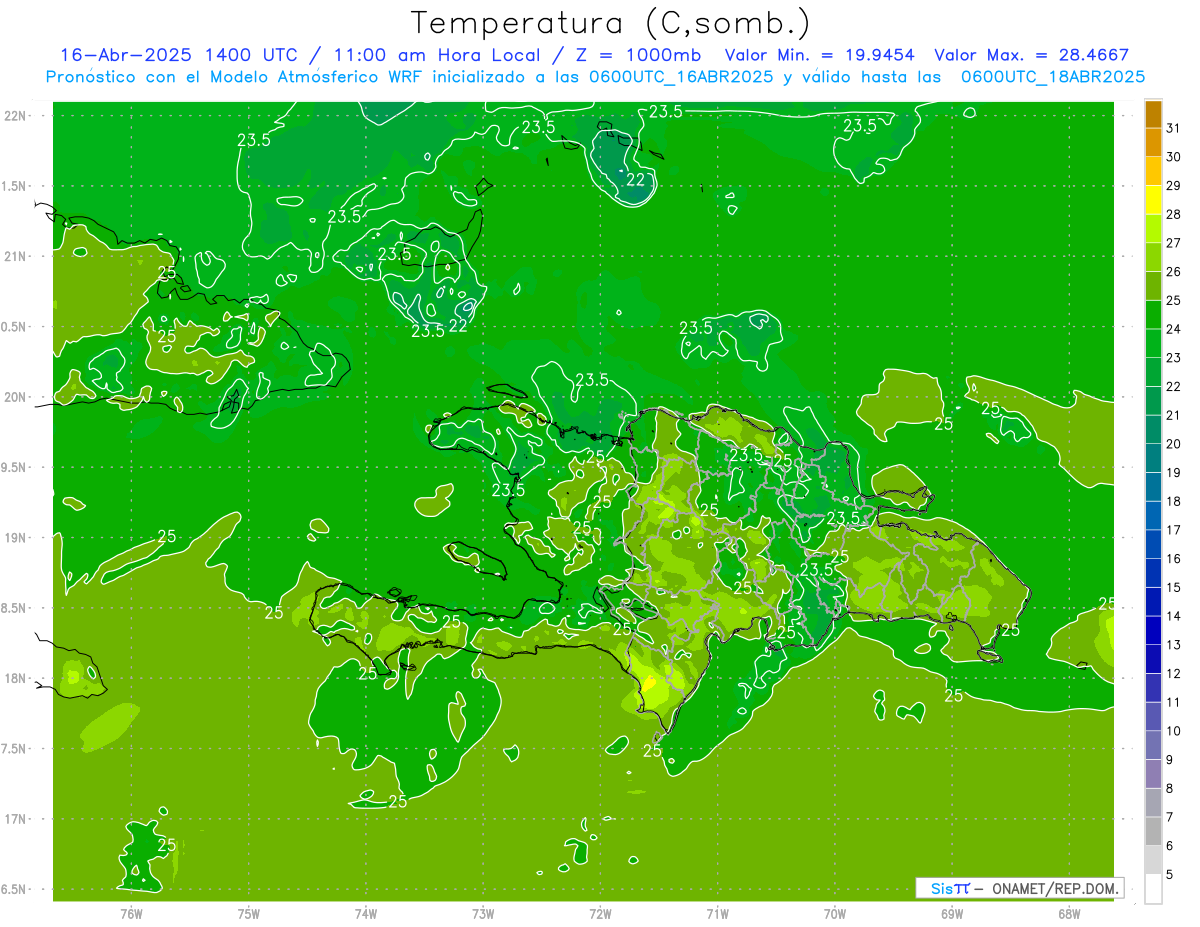Pick the white legend swatch below 5
This screenshot has height=927, width=1200.
1153,888
